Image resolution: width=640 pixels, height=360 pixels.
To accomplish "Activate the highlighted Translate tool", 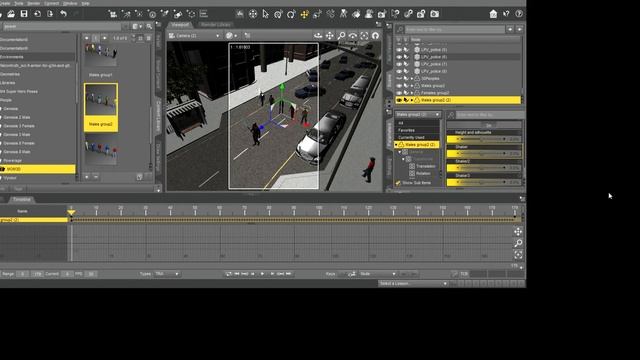I will [x=304, y=14].
